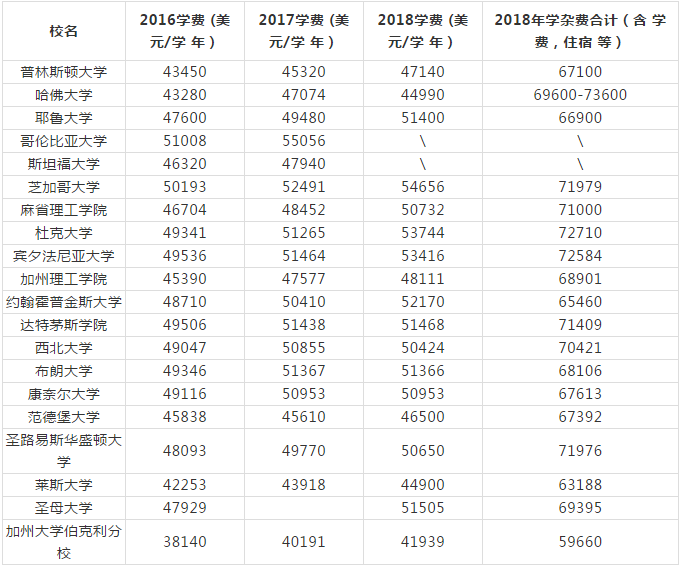Select 哥伦比亚大学 2016 tuition value 51008

pyautogui.click(x=185, y=141)
